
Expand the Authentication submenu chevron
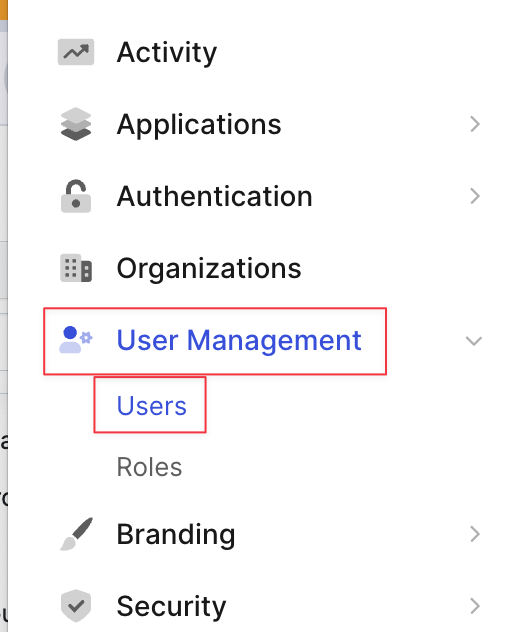[475, 196]
